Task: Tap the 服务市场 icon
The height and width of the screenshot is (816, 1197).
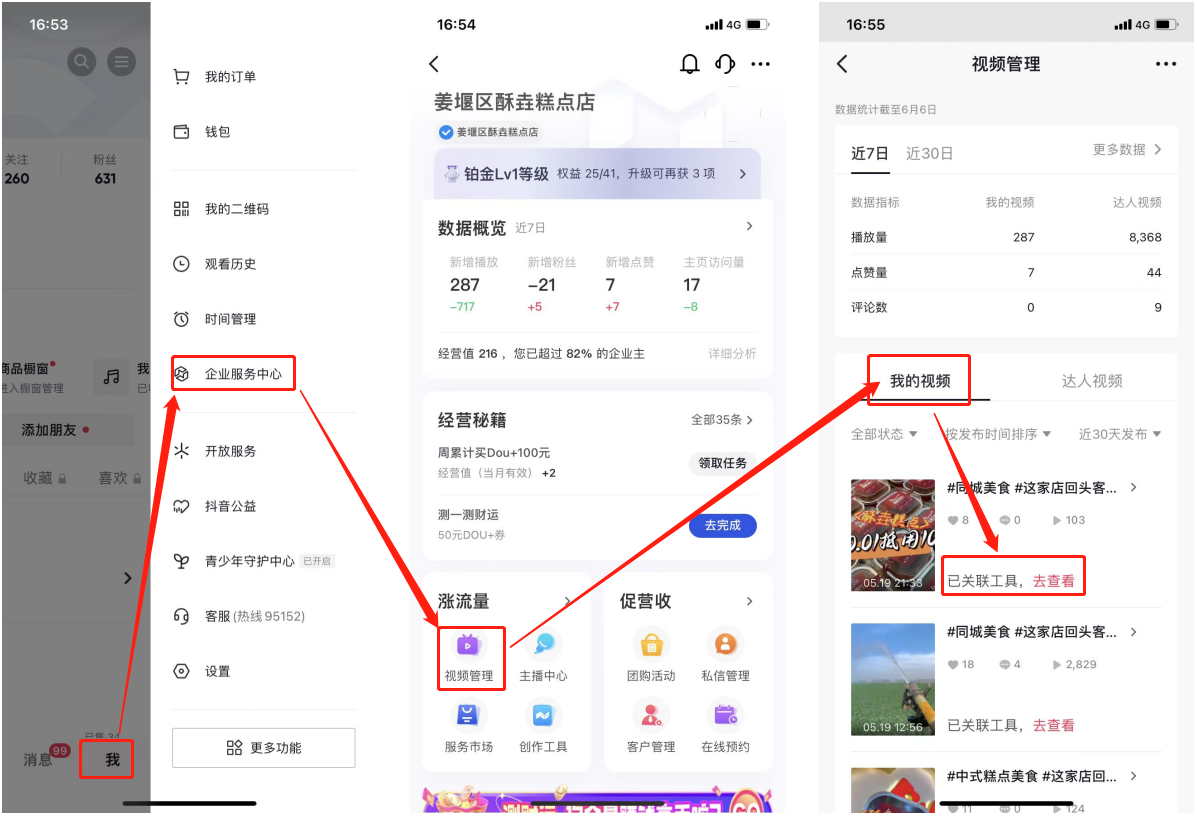Action: (468, 716)
